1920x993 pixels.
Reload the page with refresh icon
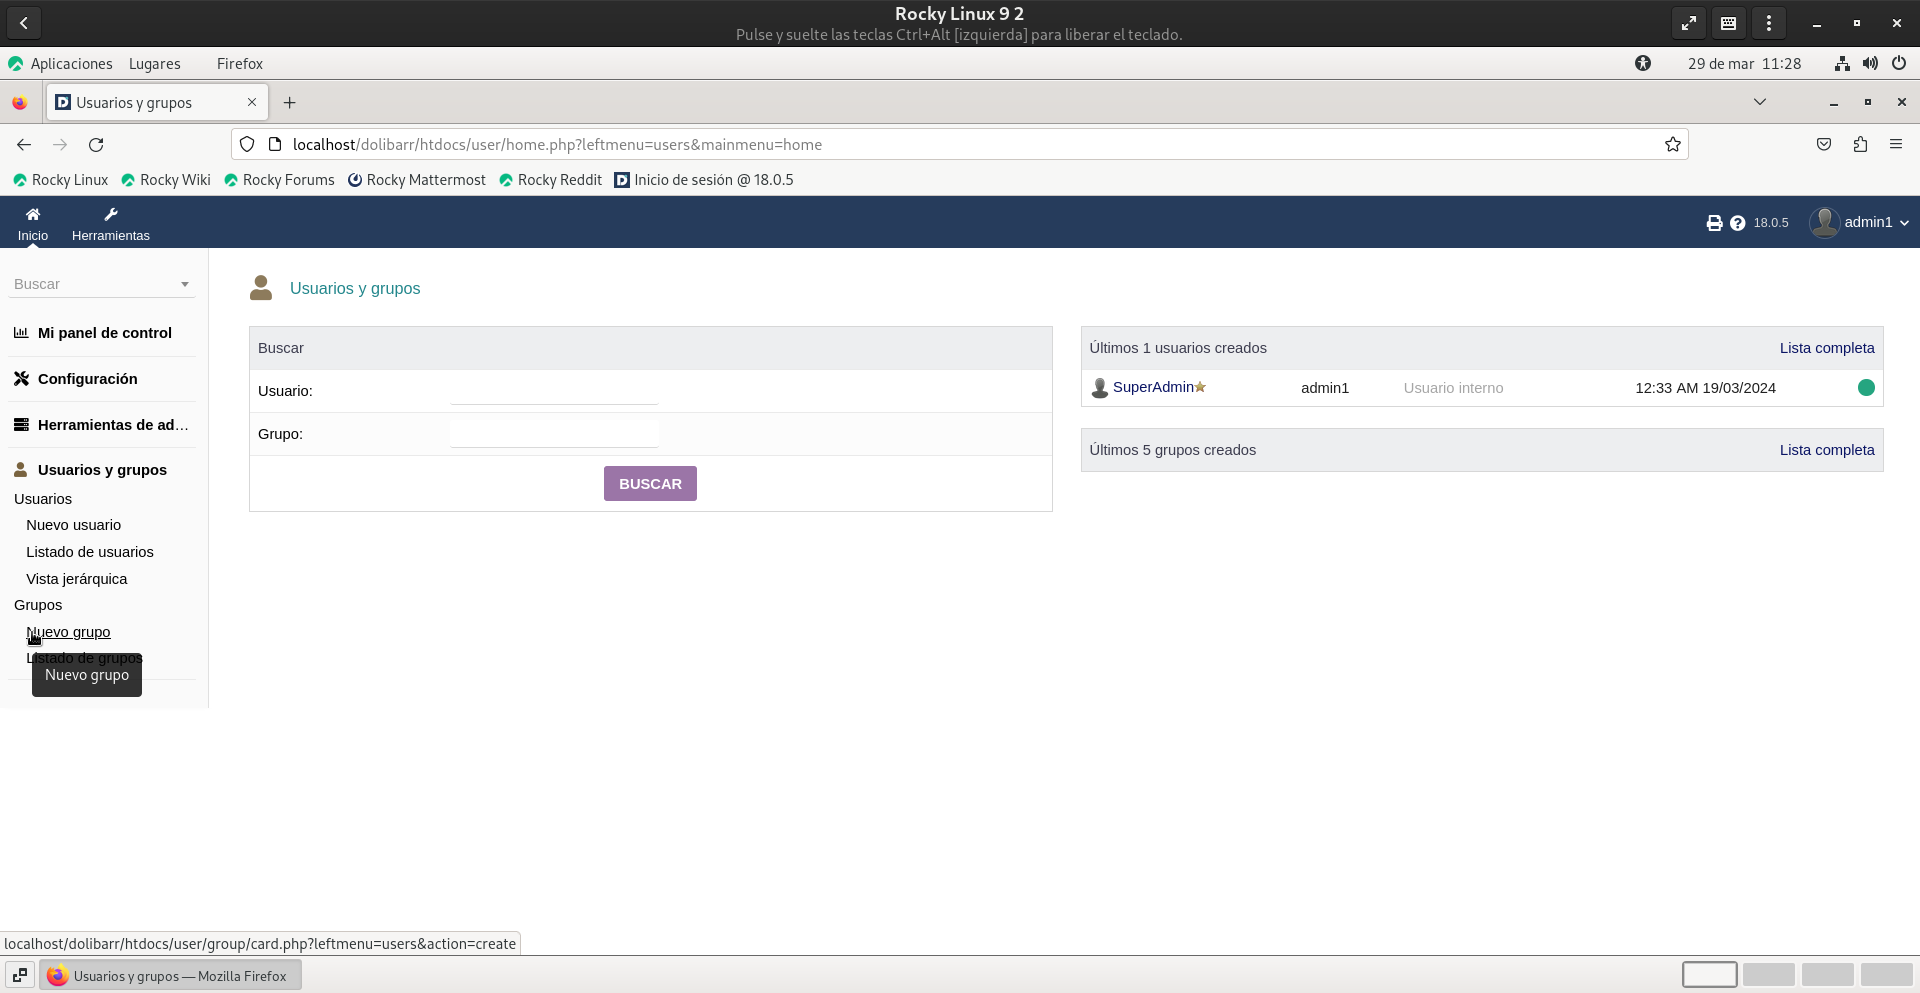point(96,145)
